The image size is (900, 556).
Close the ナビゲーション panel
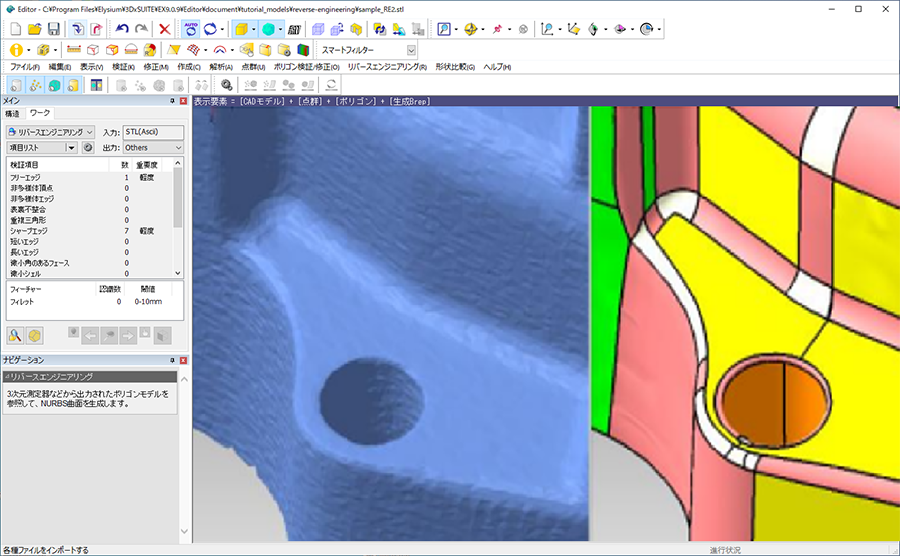pos(183,360)
